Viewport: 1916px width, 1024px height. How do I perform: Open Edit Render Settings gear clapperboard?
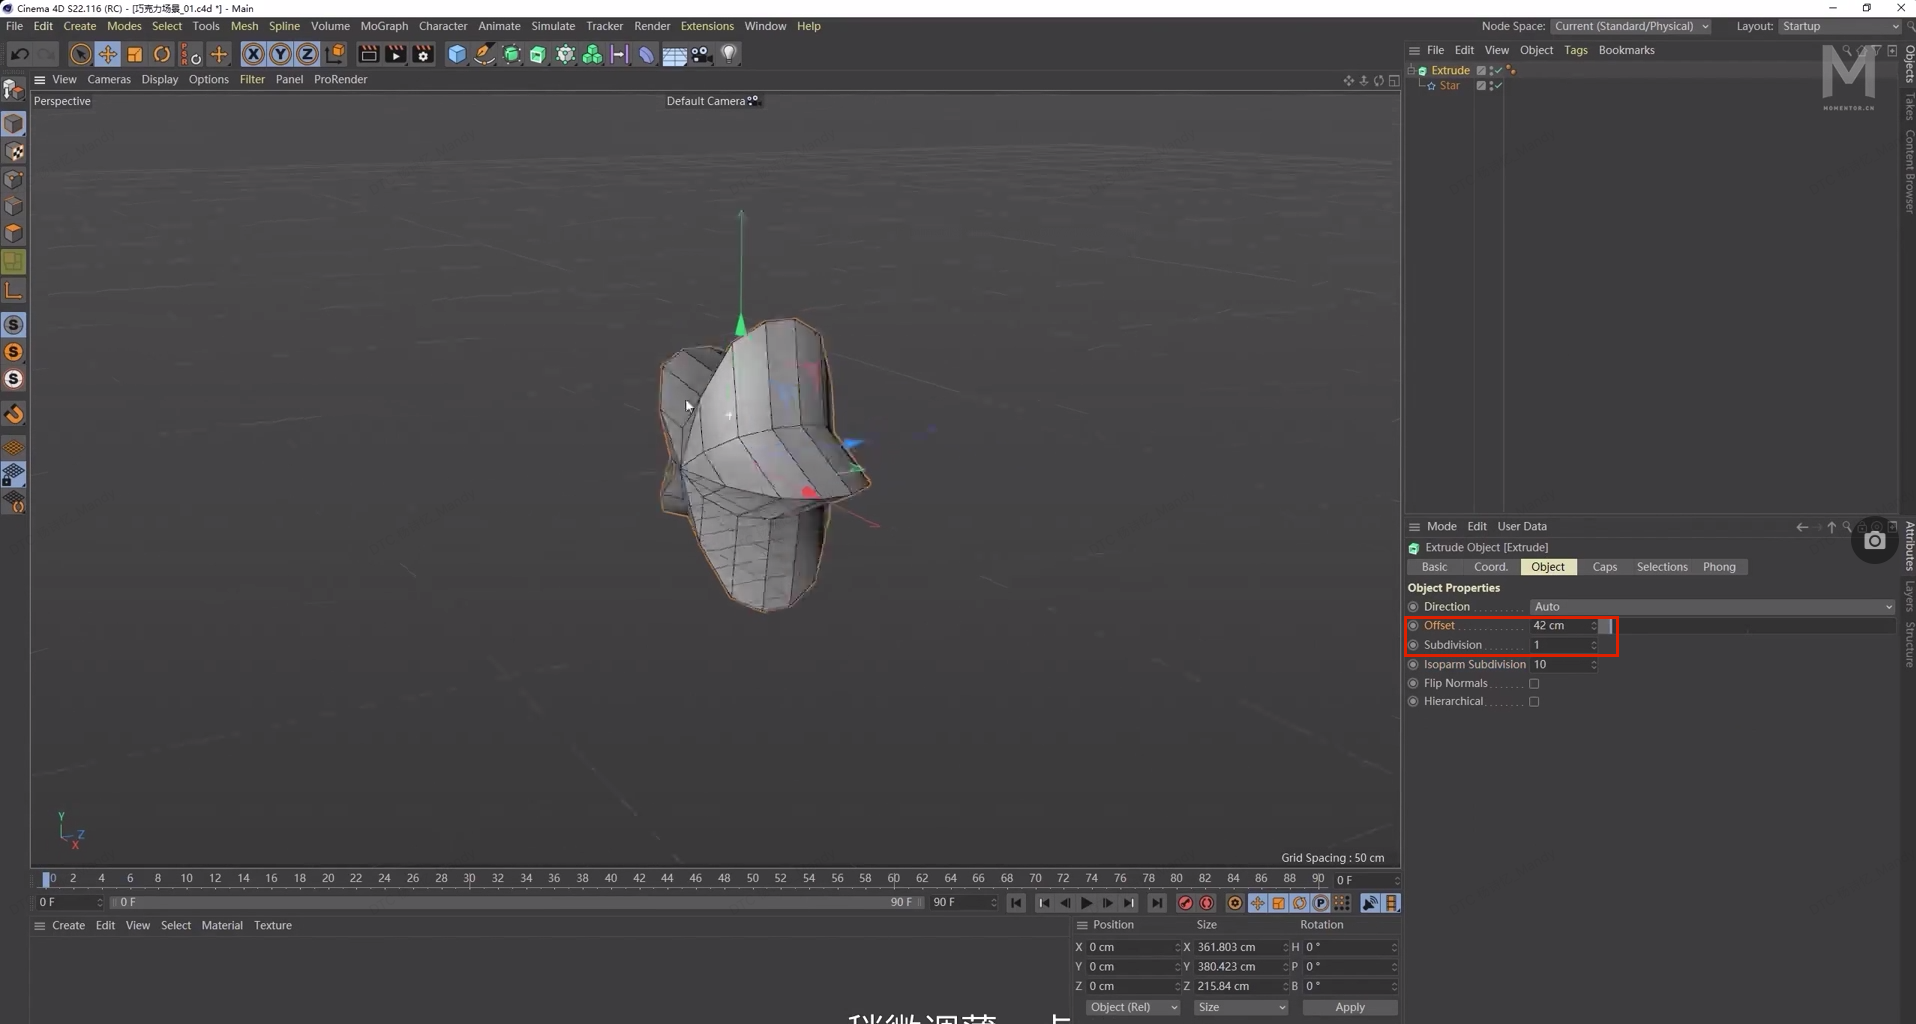coord(423,54)
